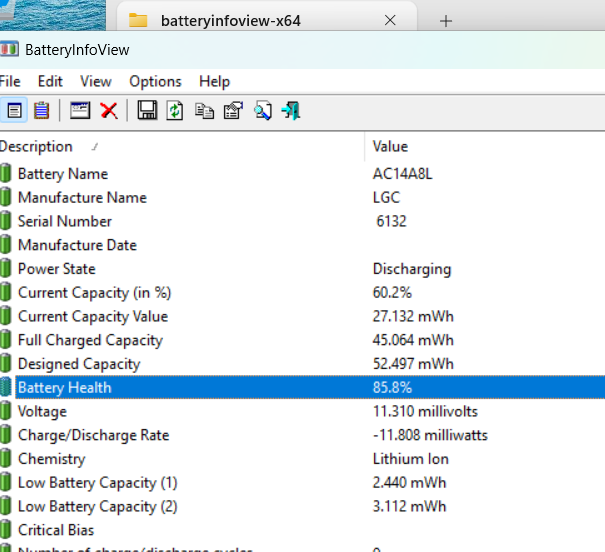Viewport: 605px width, 552px height.
Task: Click battery icon beside Manufacture Name row
Action: click(6, 197)
